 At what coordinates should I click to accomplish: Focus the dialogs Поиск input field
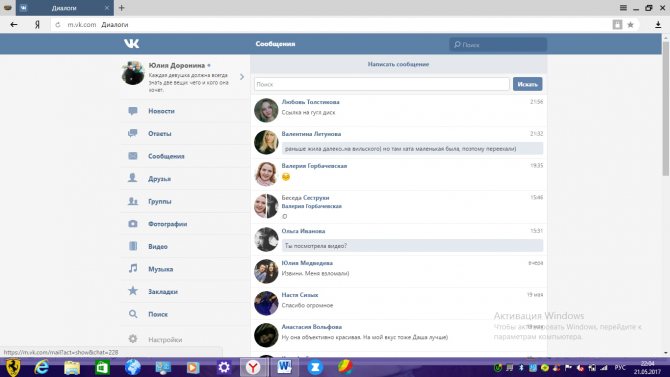tap(382, 84)
